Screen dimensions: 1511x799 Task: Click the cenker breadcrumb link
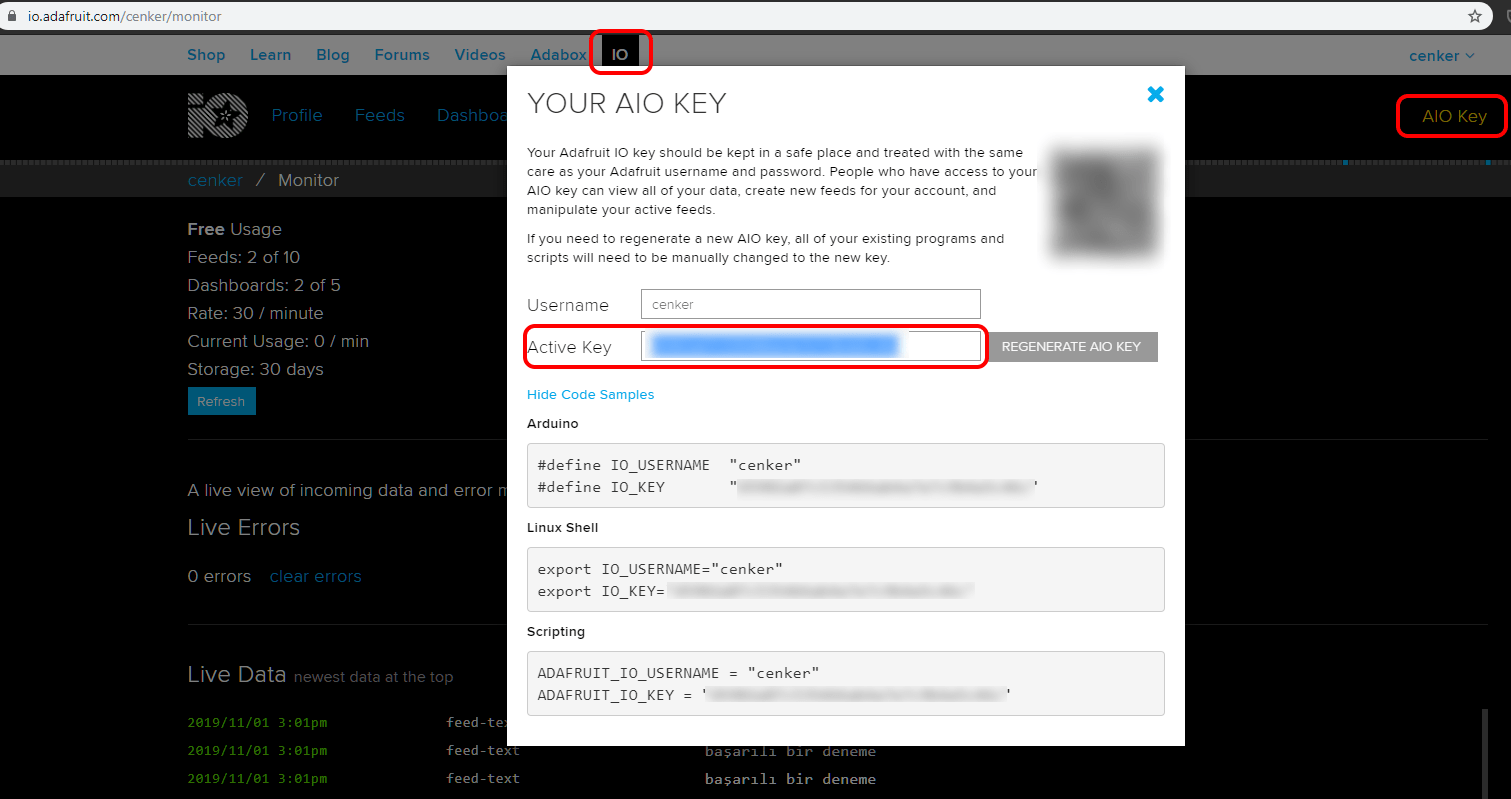215,180
